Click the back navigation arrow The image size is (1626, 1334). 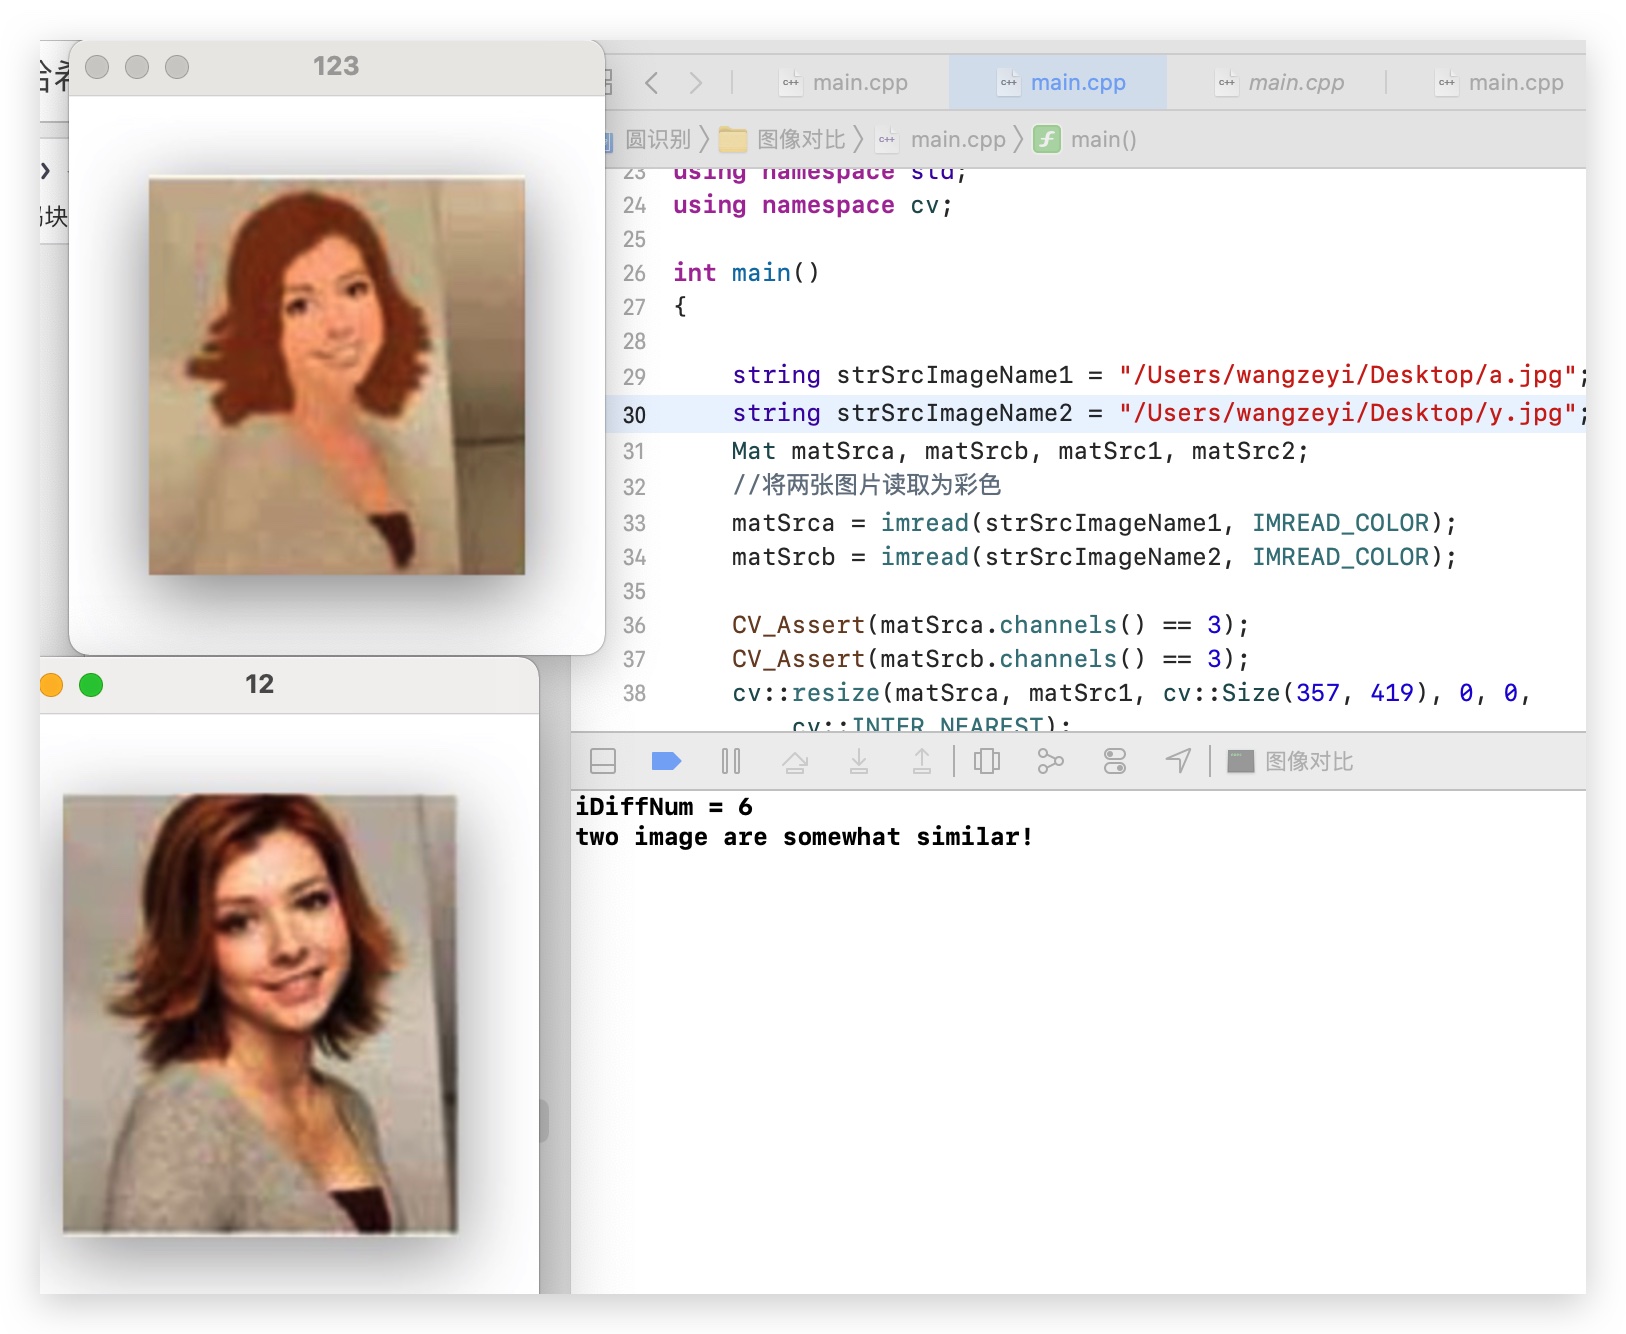coord(652,83)
